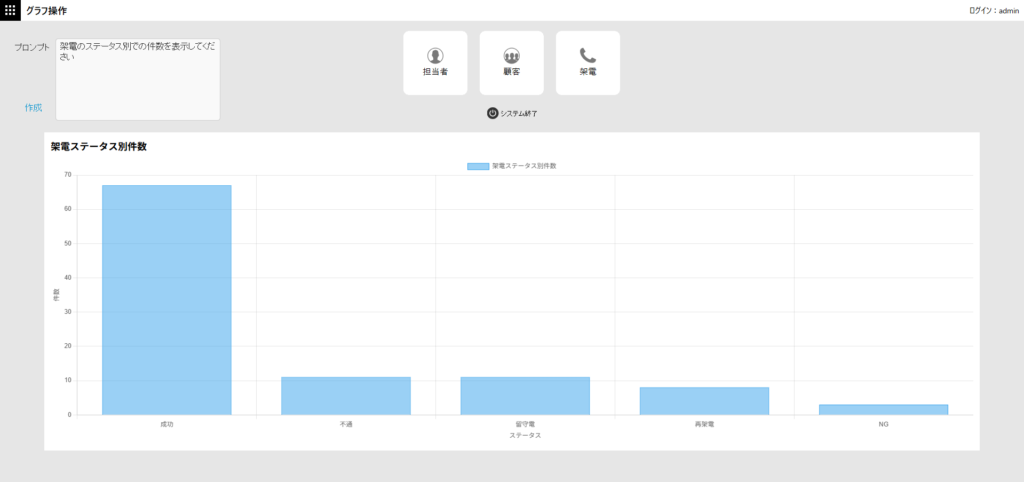Select the 架電 phone icon
Viewport: 1024px width, 482px height.
click(588, 56)
